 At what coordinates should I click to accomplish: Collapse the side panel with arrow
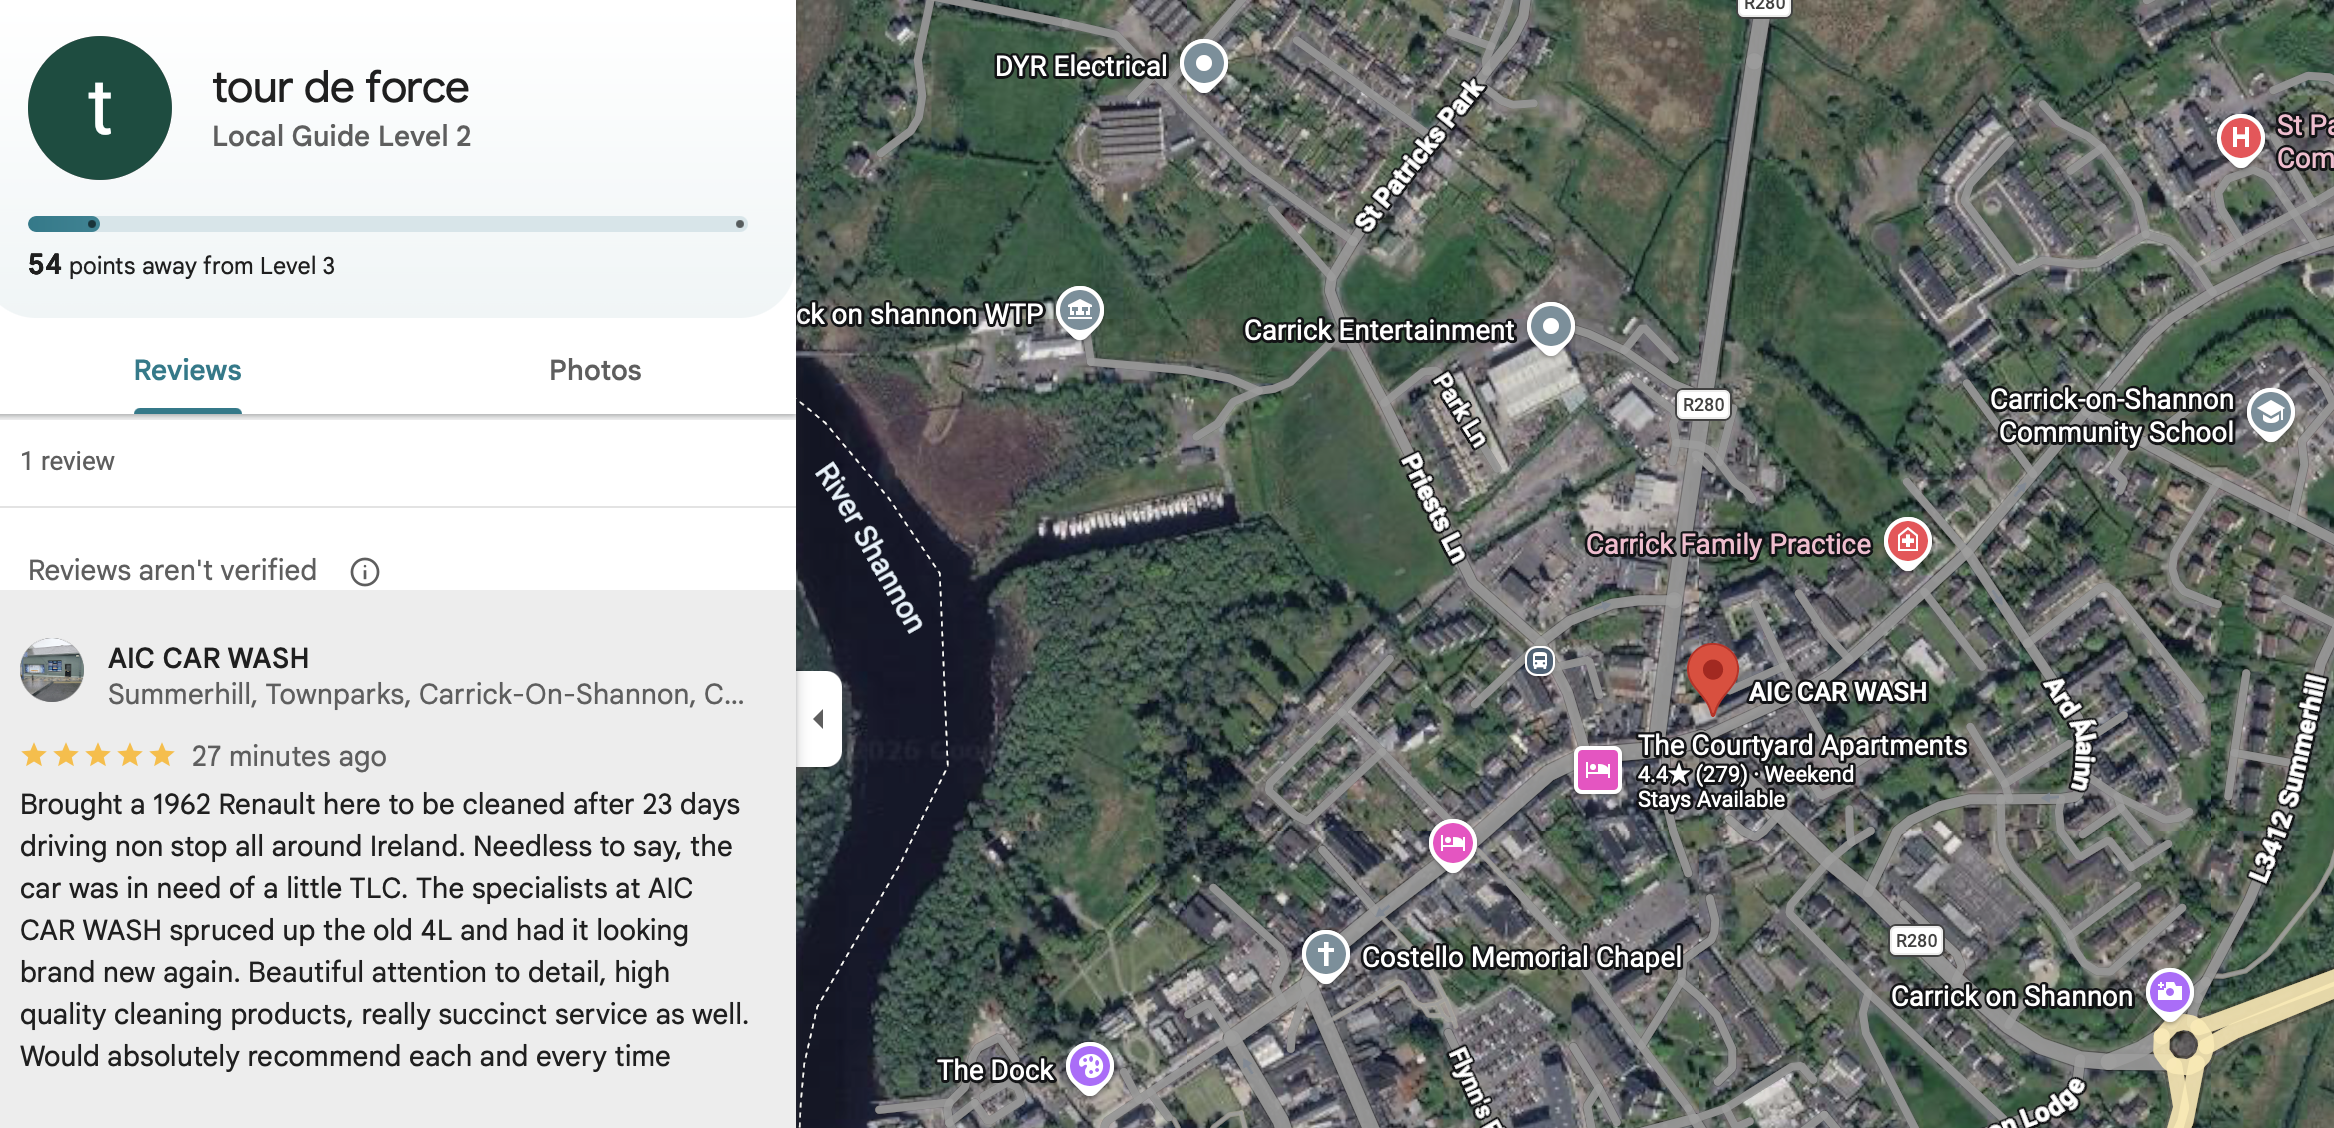pos(819,718)
